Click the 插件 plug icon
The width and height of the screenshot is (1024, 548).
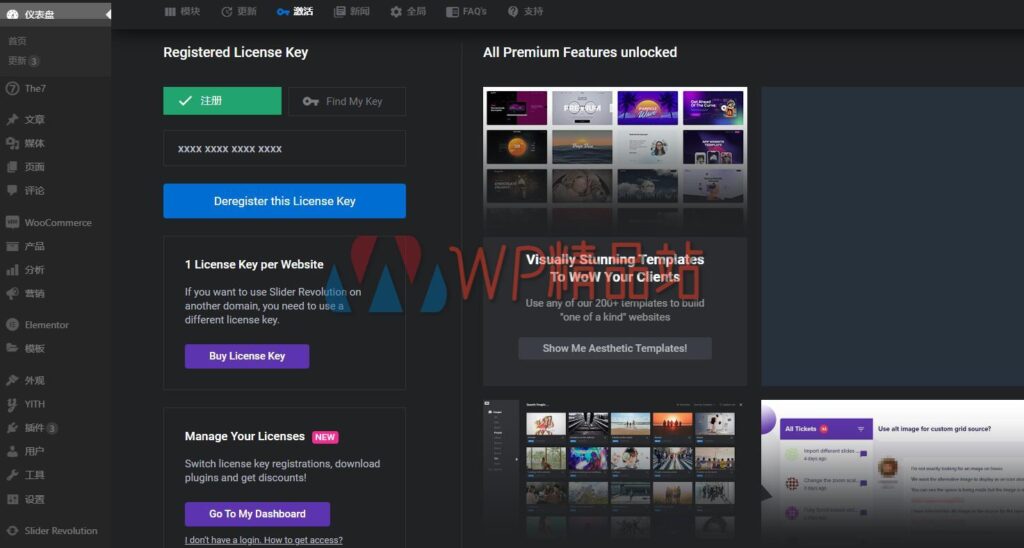click(12, 428)
